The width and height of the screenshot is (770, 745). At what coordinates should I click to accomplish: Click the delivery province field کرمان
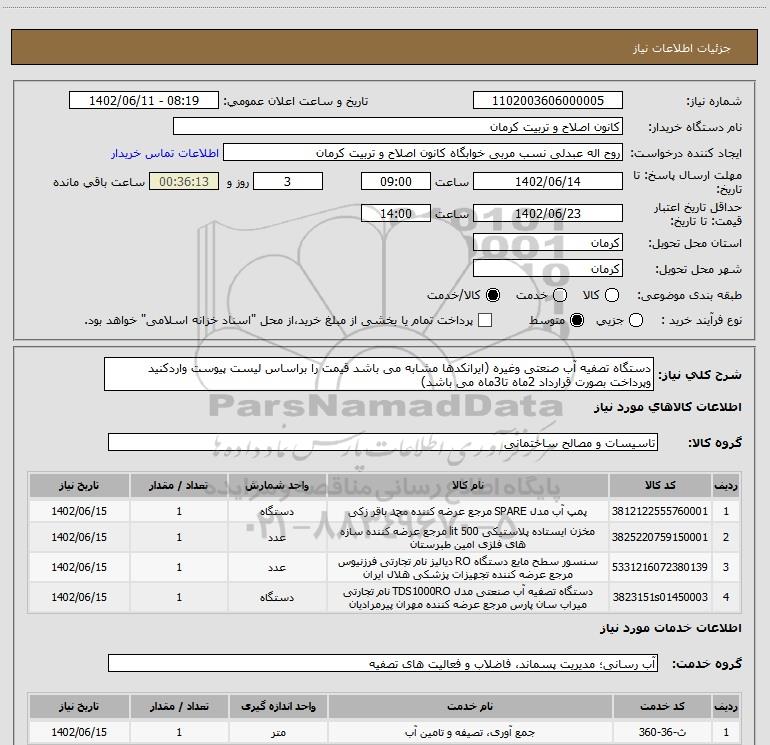(548, 242)
